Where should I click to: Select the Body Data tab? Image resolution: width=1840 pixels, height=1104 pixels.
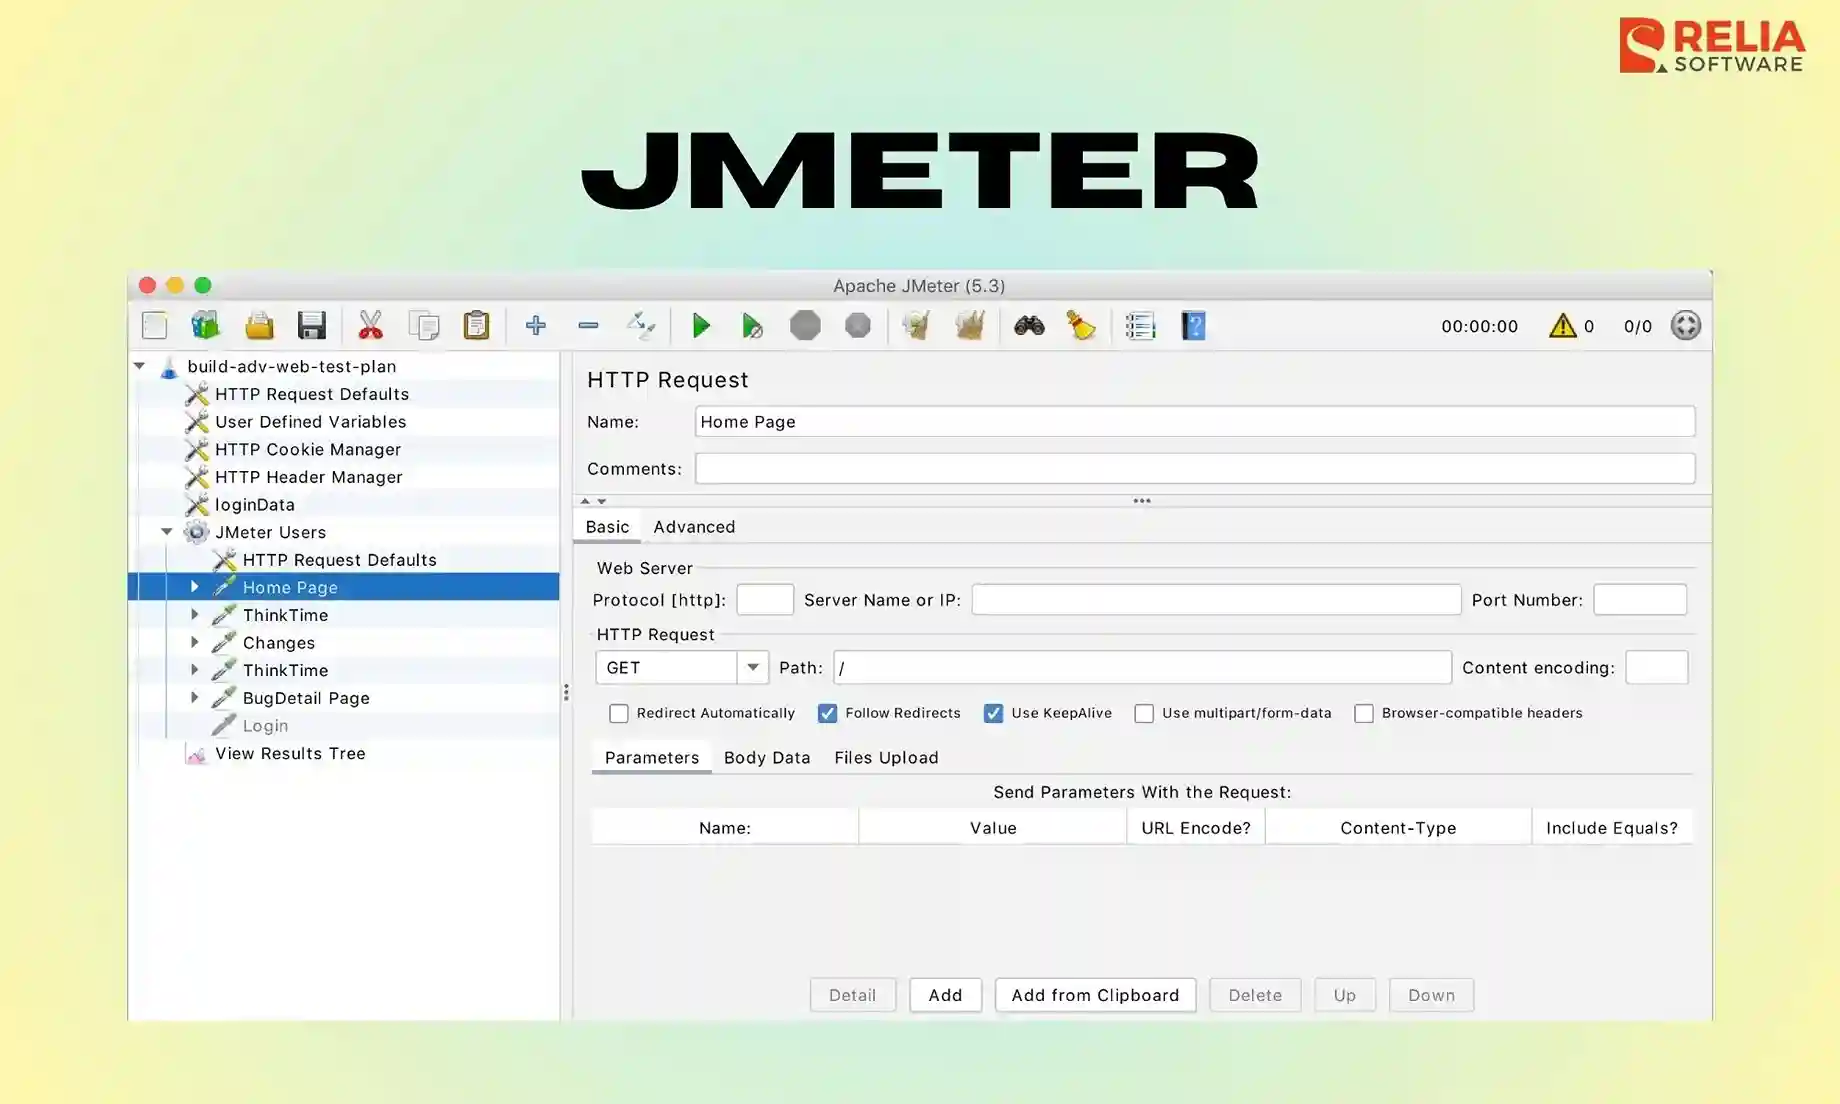[767, 757]
